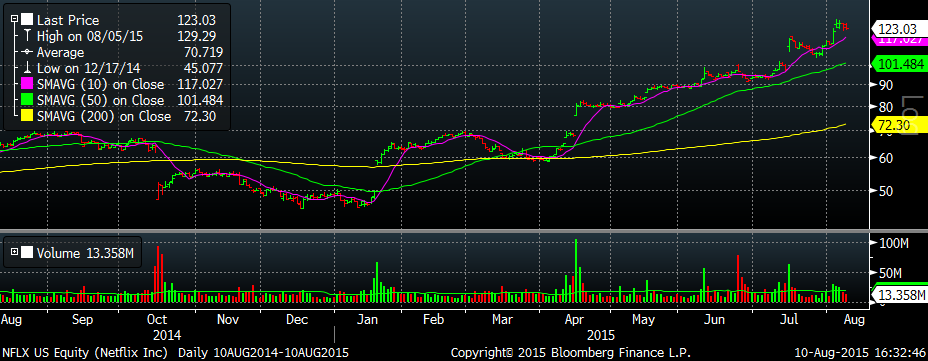Click the May month label on time axis

pos(643,320)
